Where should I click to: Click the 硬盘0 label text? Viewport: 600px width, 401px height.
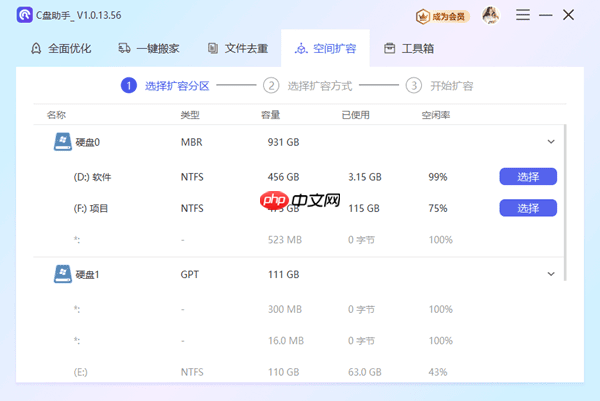coord(88,142)
